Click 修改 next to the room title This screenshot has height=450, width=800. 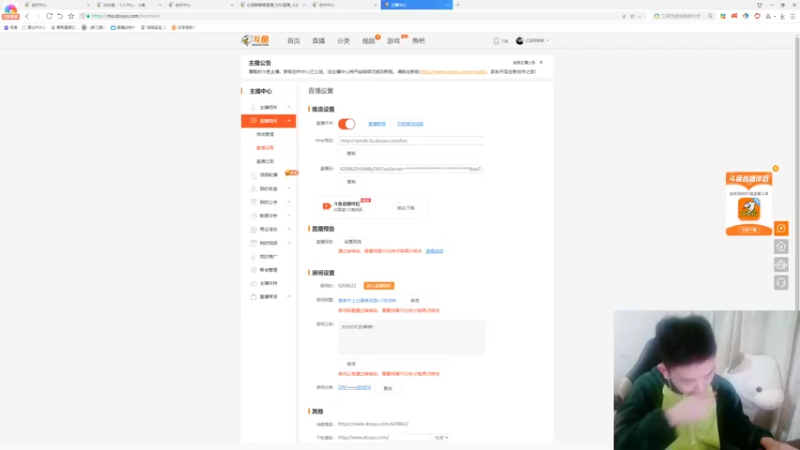(415, 301)
